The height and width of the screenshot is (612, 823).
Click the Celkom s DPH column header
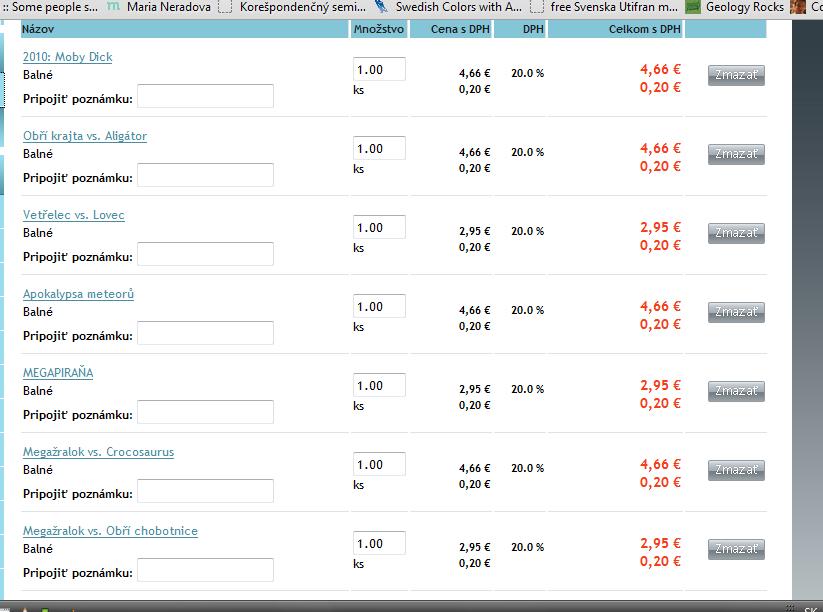pyautogui.click(x=616, y=29)
